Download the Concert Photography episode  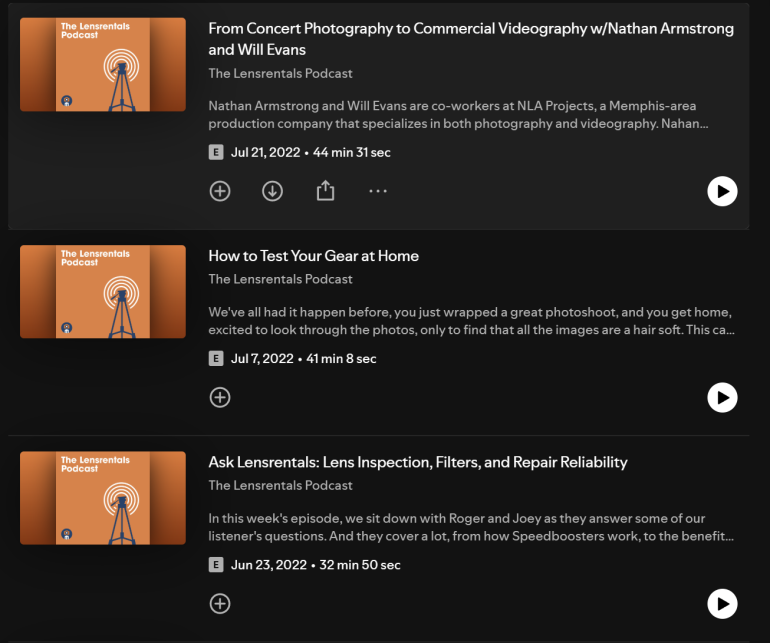pos(273,191)
